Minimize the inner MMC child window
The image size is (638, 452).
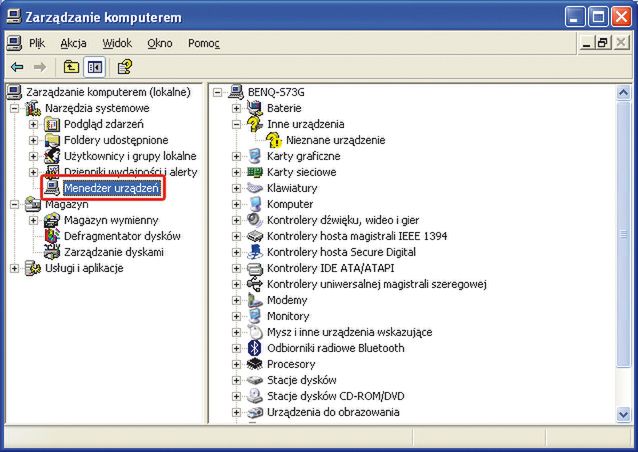pos(586,42)
